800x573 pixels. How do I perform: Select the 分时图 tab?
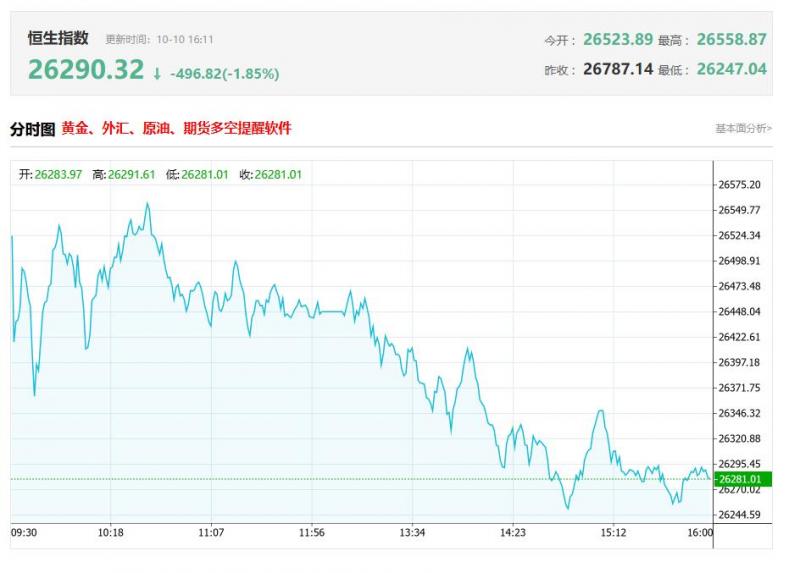point(32,129)
